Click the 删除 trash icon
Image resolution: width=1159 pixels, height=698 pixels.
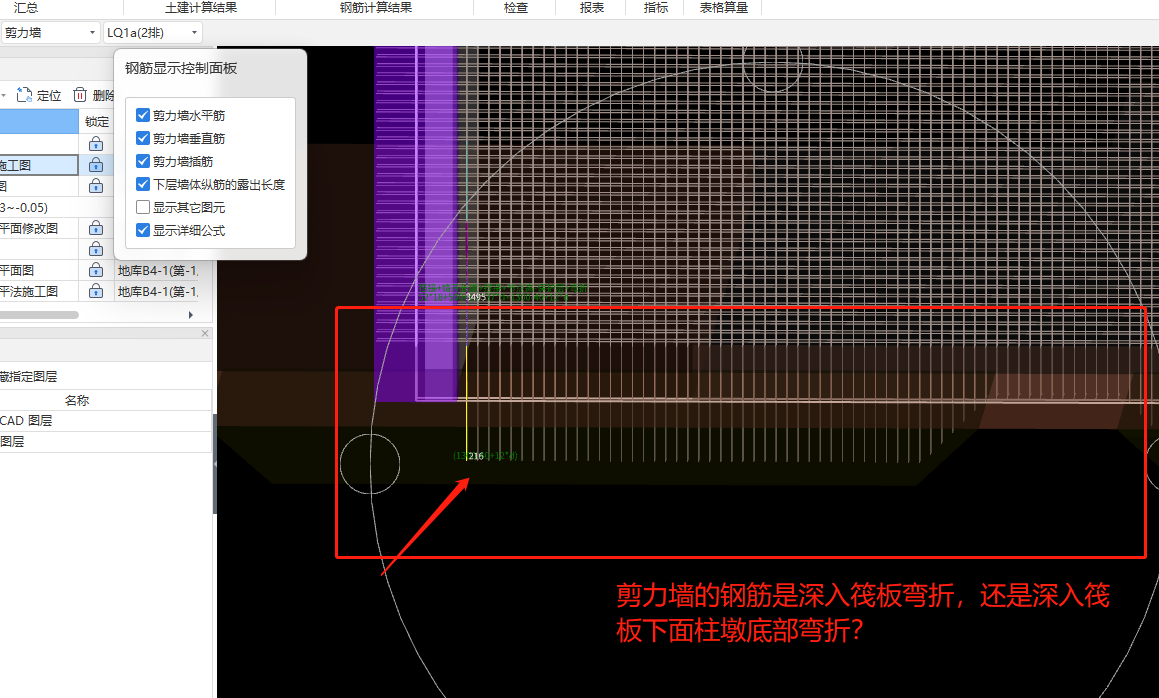[80, 95]
